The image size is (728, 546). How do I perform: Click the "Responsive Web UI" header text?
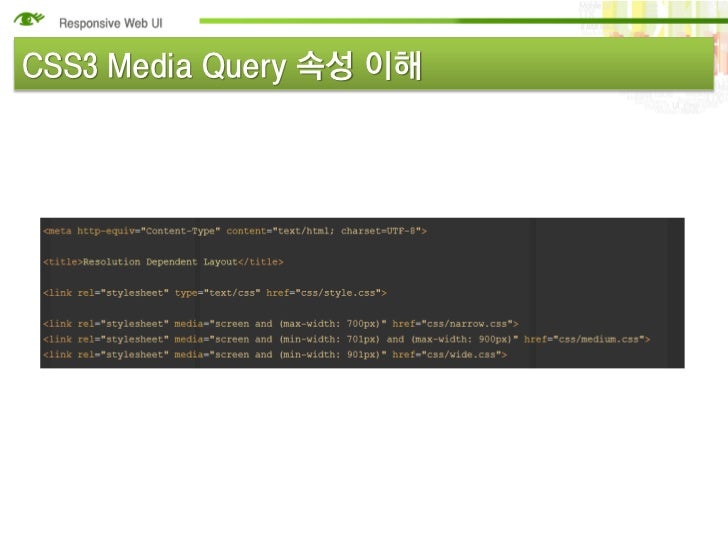pyautogui.click(x=110, y=23)
